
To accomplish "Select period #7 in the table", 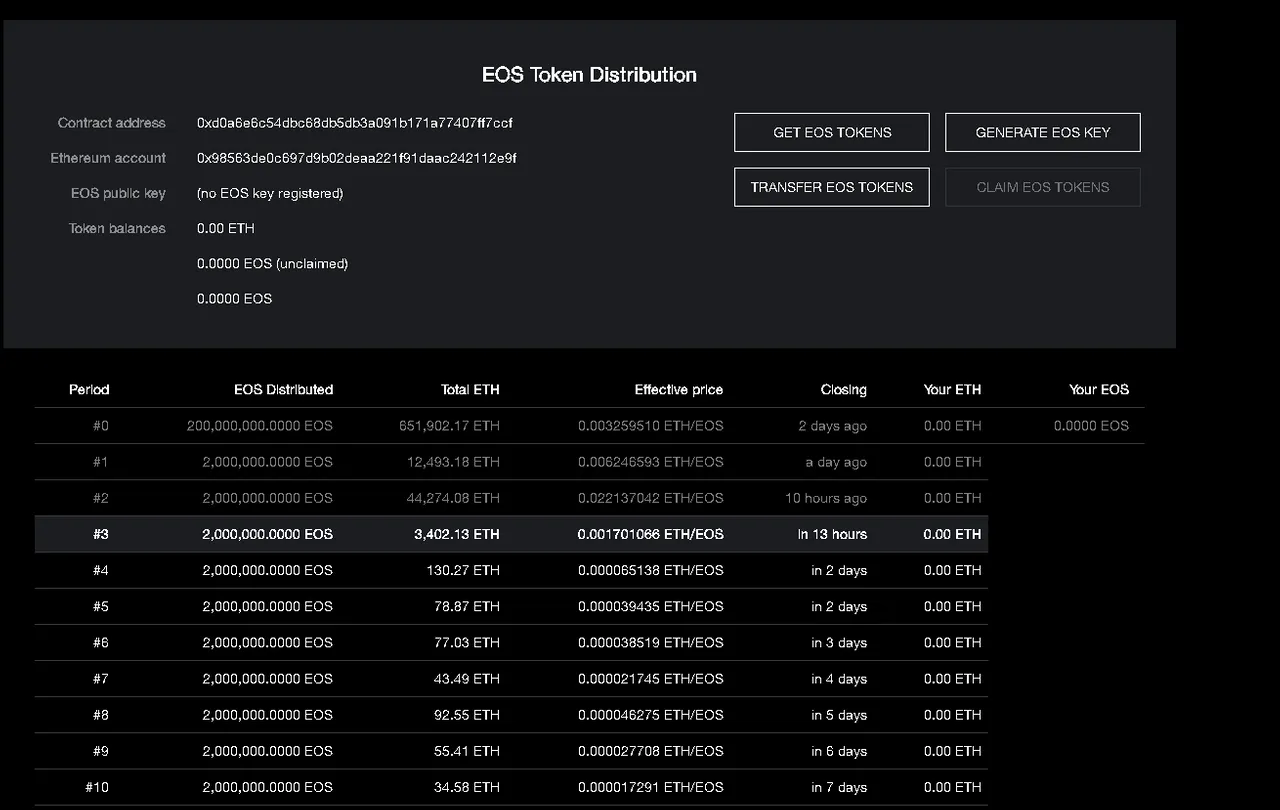I will tap(101, 679).
